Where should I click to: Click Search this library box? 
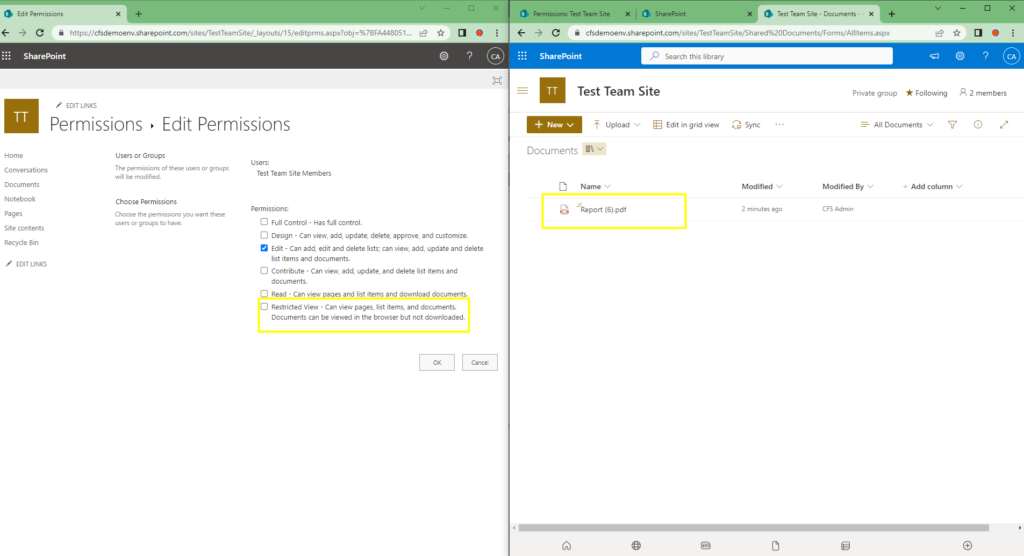coord(767,56)
